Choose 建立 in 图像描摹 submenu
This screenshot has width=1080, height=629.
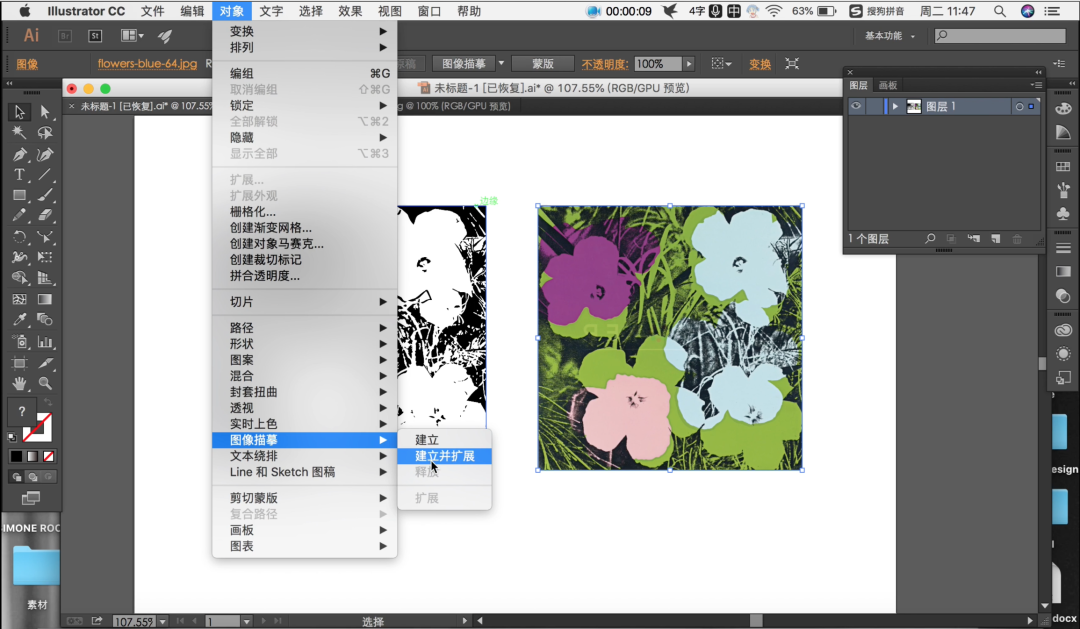[x=444, y=440]
